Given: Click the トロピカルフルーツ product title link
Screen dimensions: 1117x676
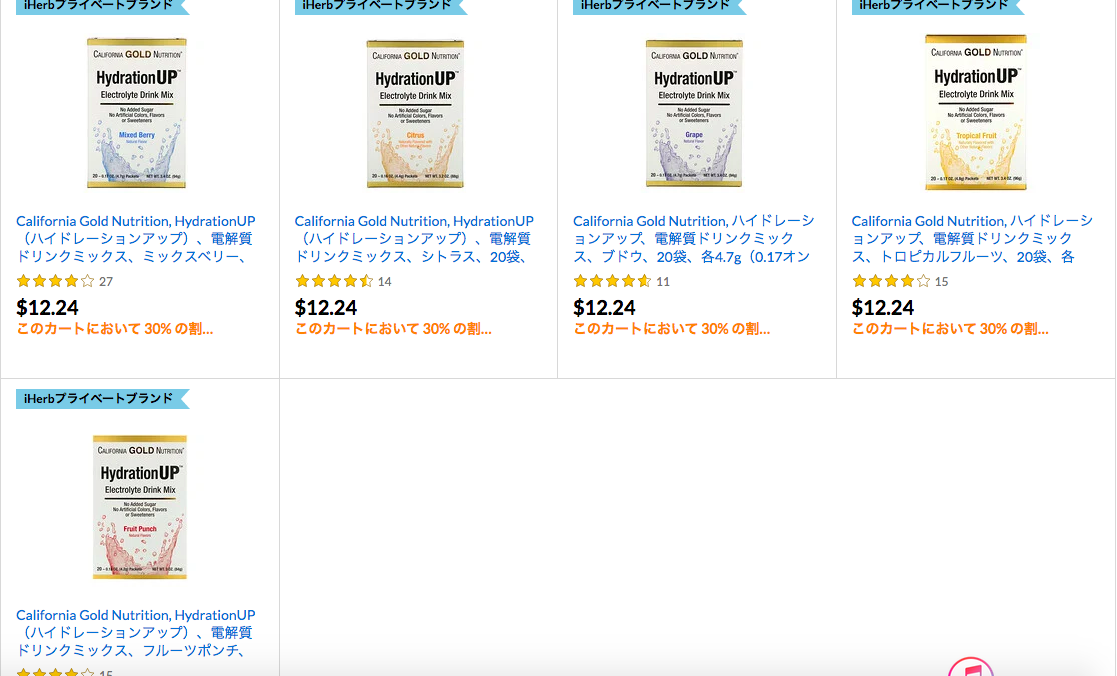Looking at the screenshot, I should pos(972,239).
